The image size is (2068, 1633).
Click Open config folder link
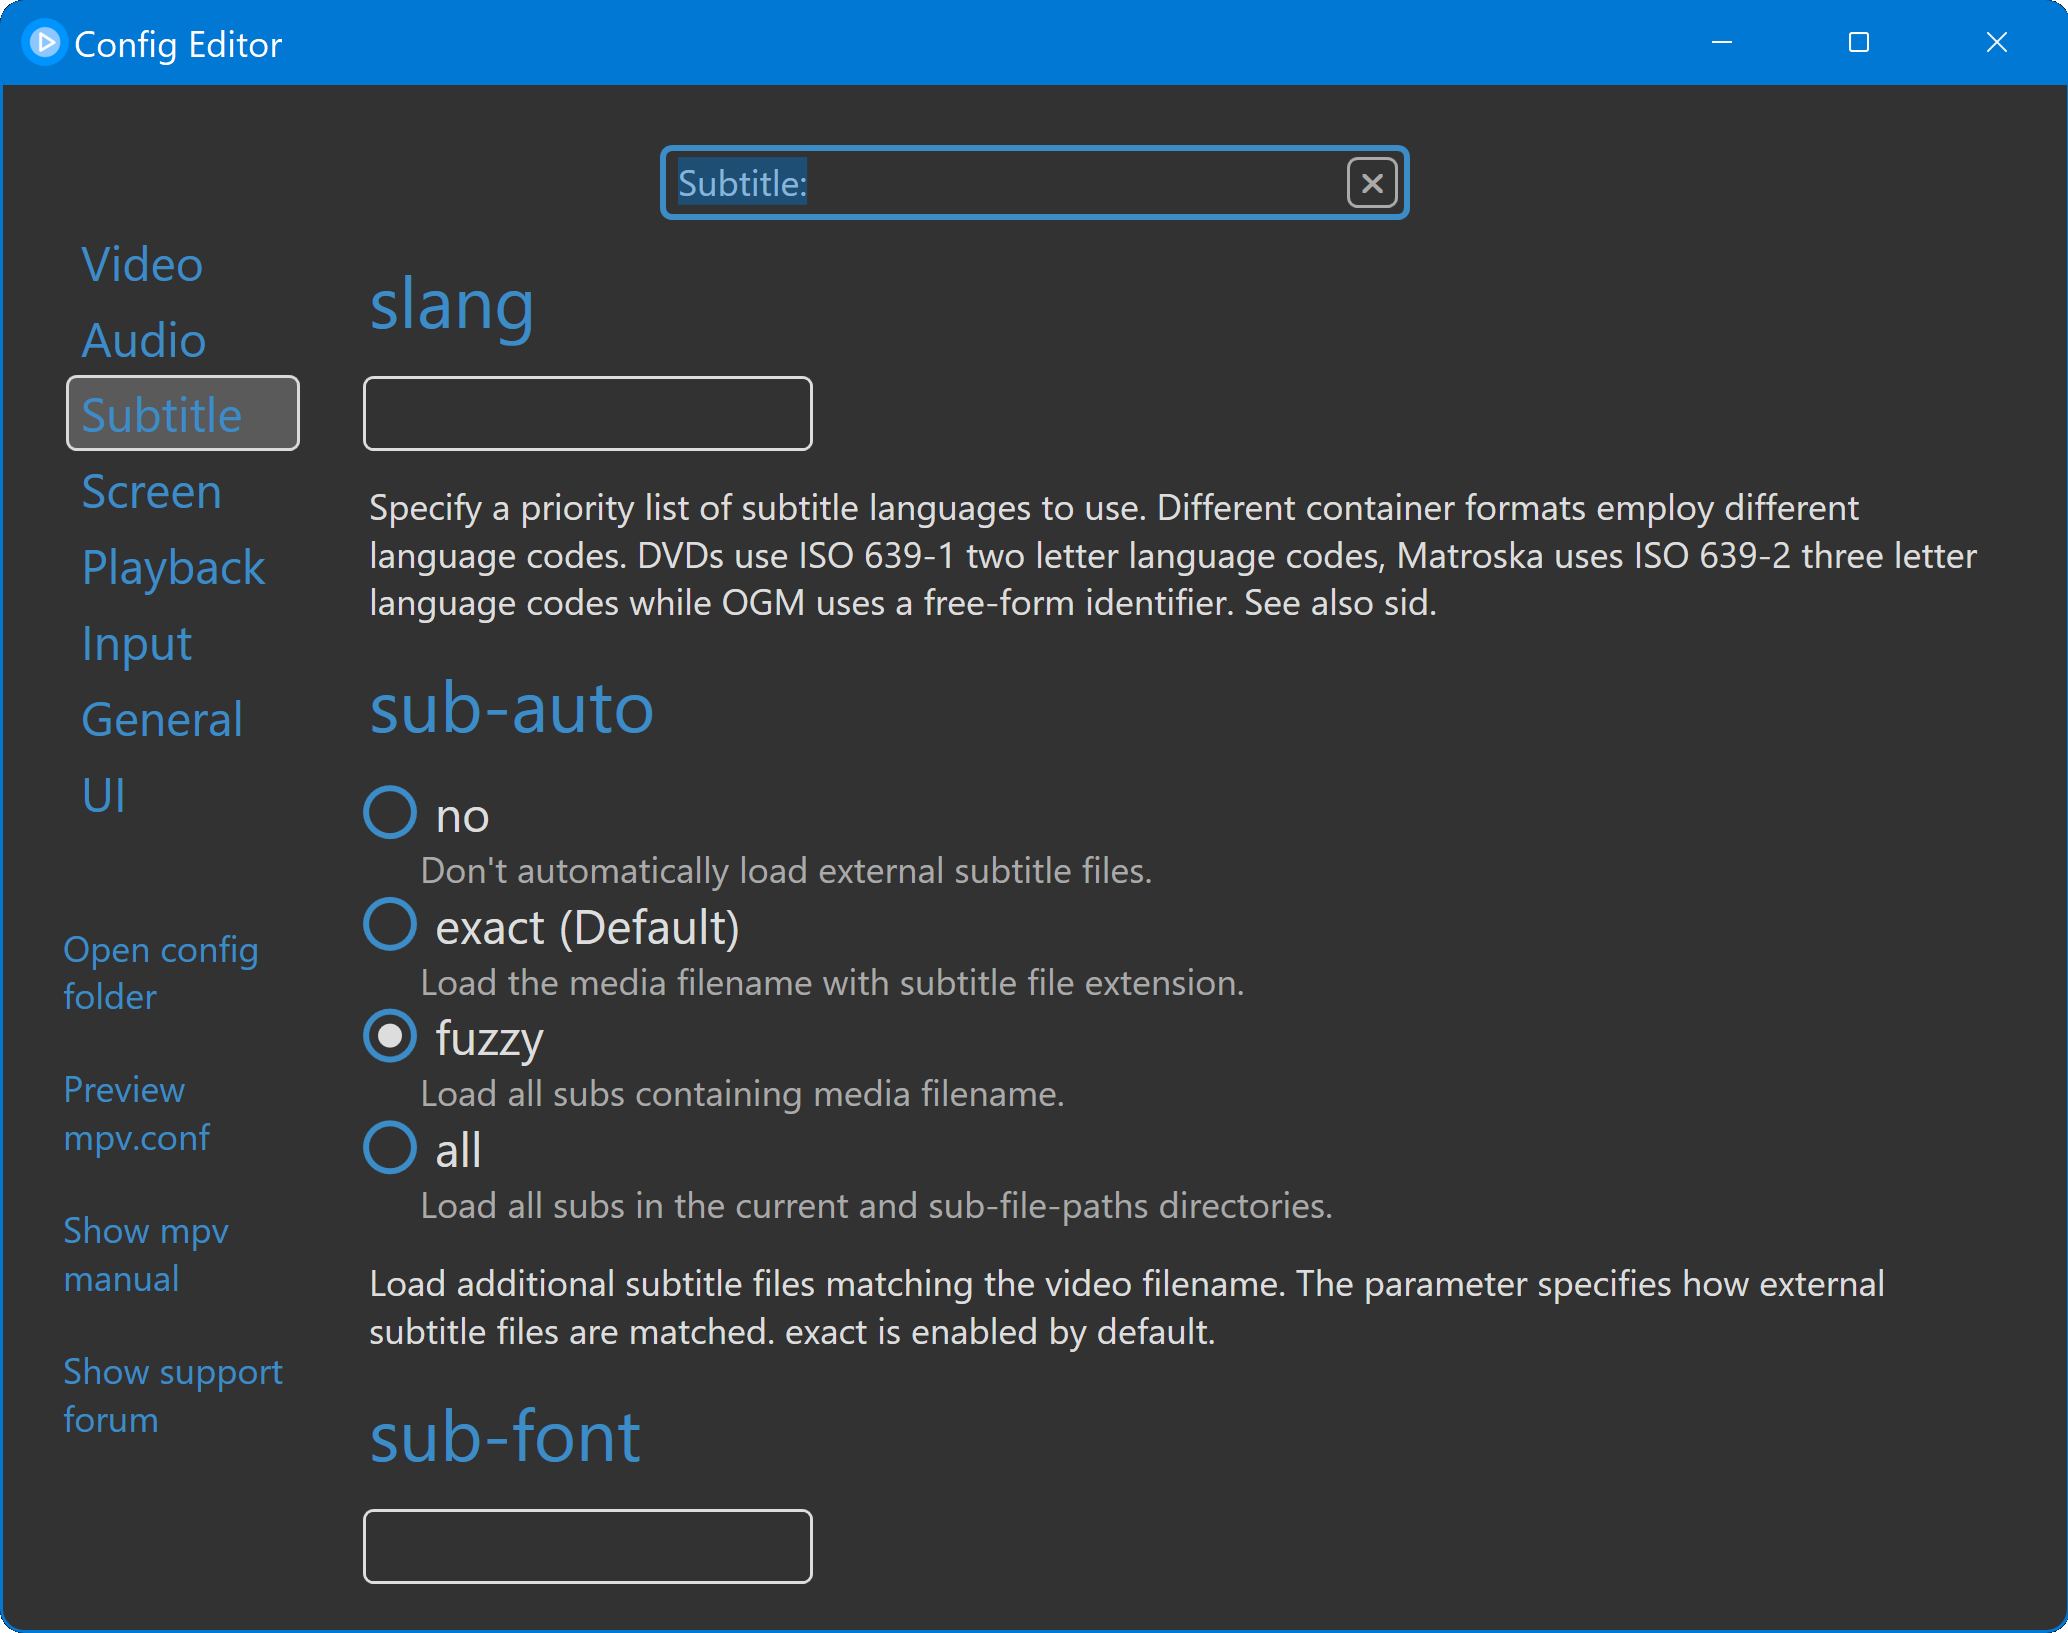[160, 972]
